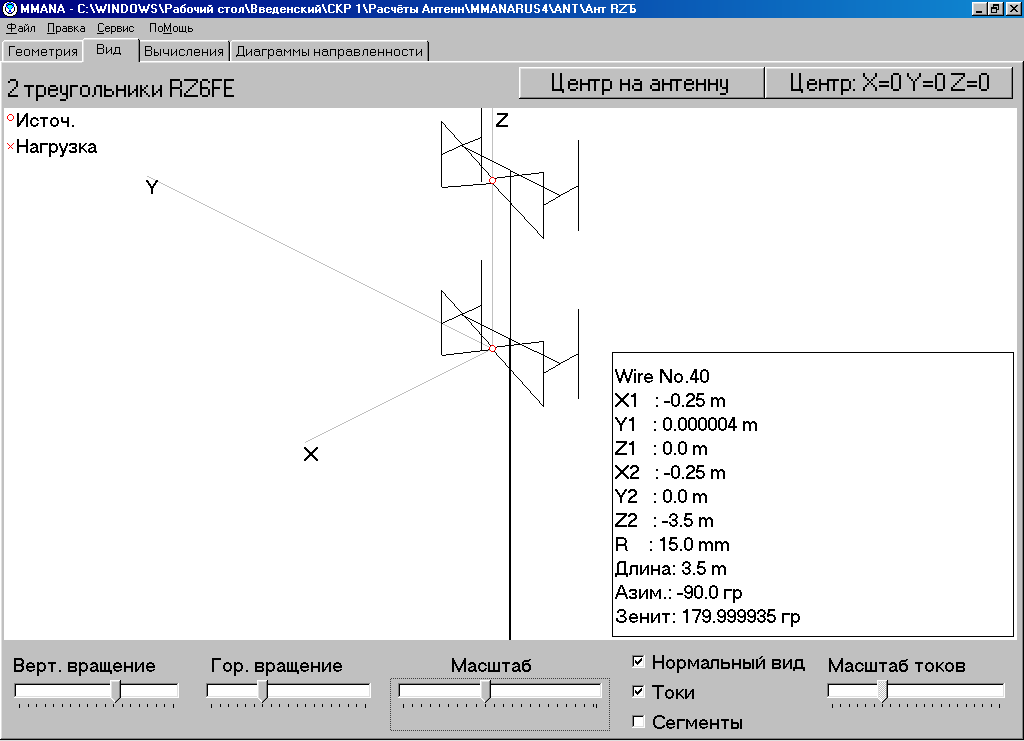Uncheck the Токи checkbox
The height and width of the screenshot is (741, 1024).
tap(638, 692)
